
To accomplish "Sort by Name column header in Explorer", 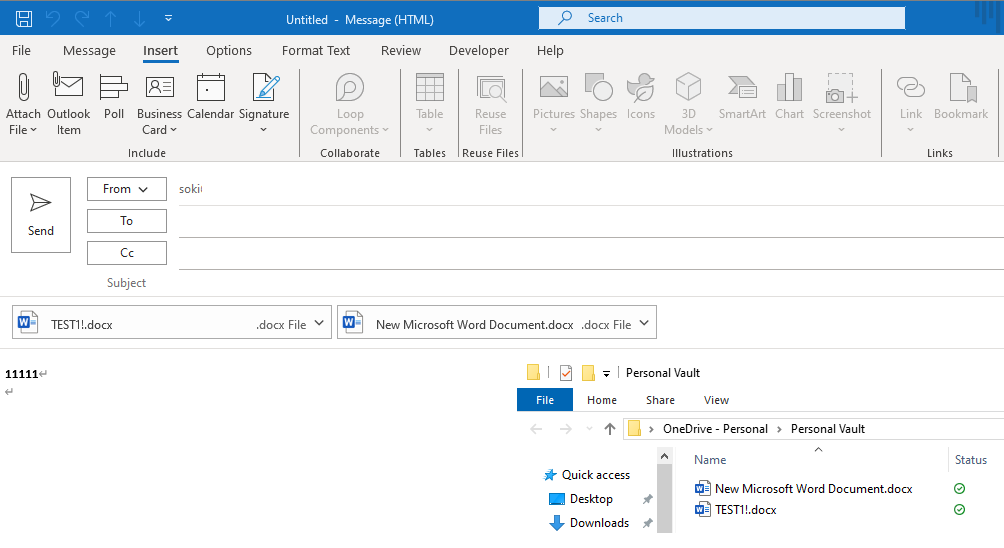I will (710, 460).
